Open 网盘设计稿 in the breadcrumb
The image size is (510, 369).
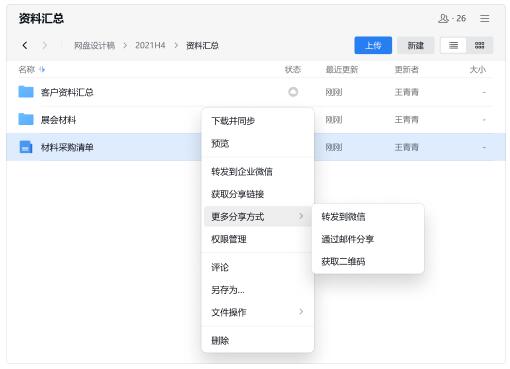coord(94,45)
